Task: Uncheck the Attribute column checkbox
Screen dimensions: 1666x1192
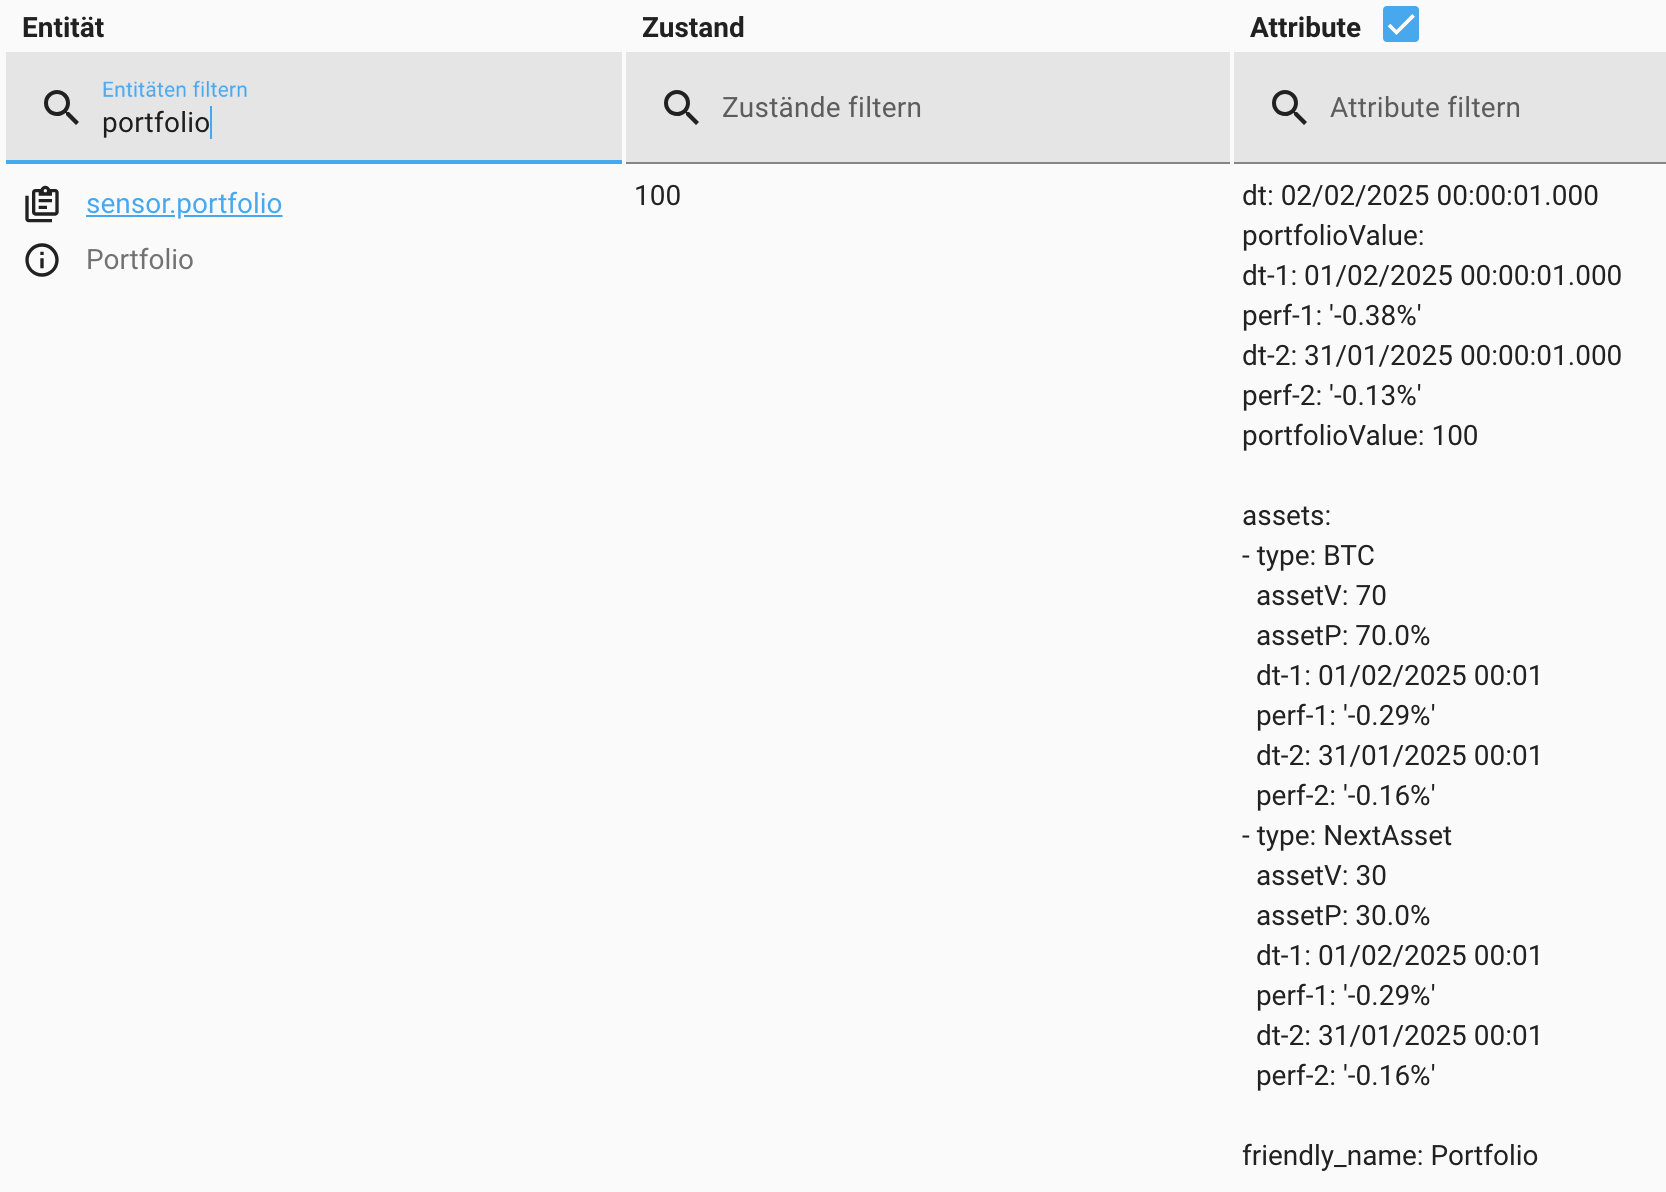Action: pos(1400,25)
